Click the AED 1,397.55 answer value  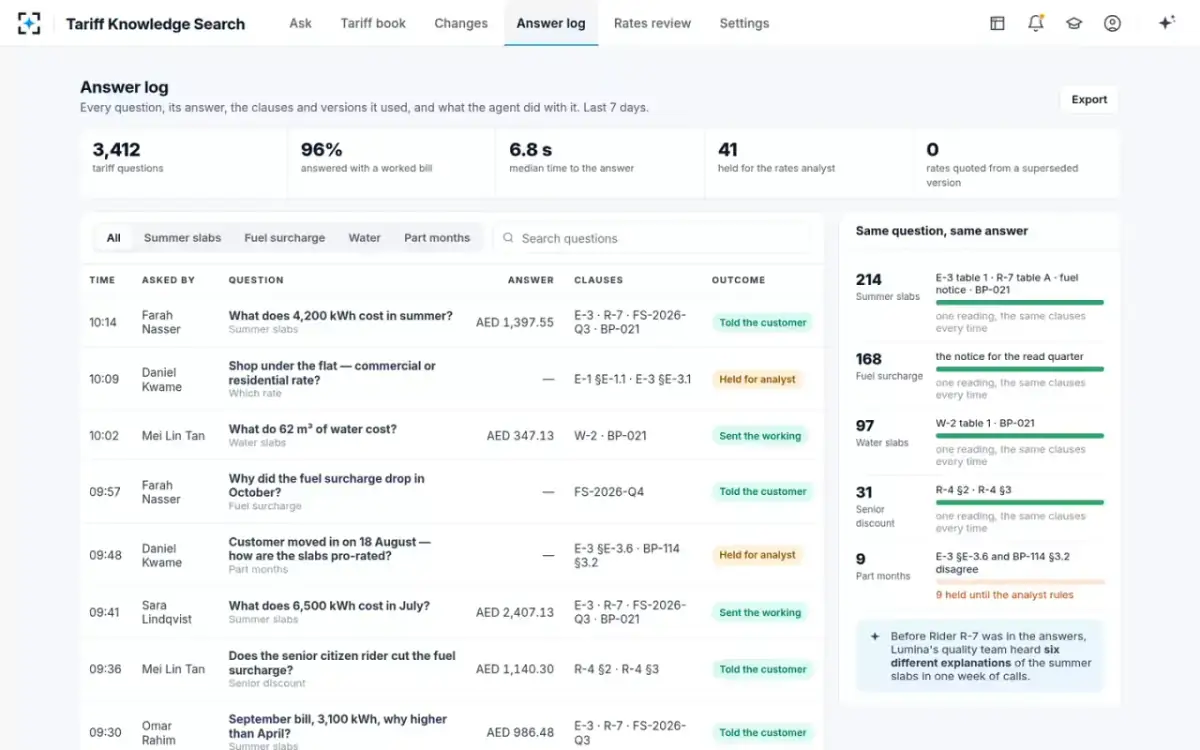[x=515, y=322]
